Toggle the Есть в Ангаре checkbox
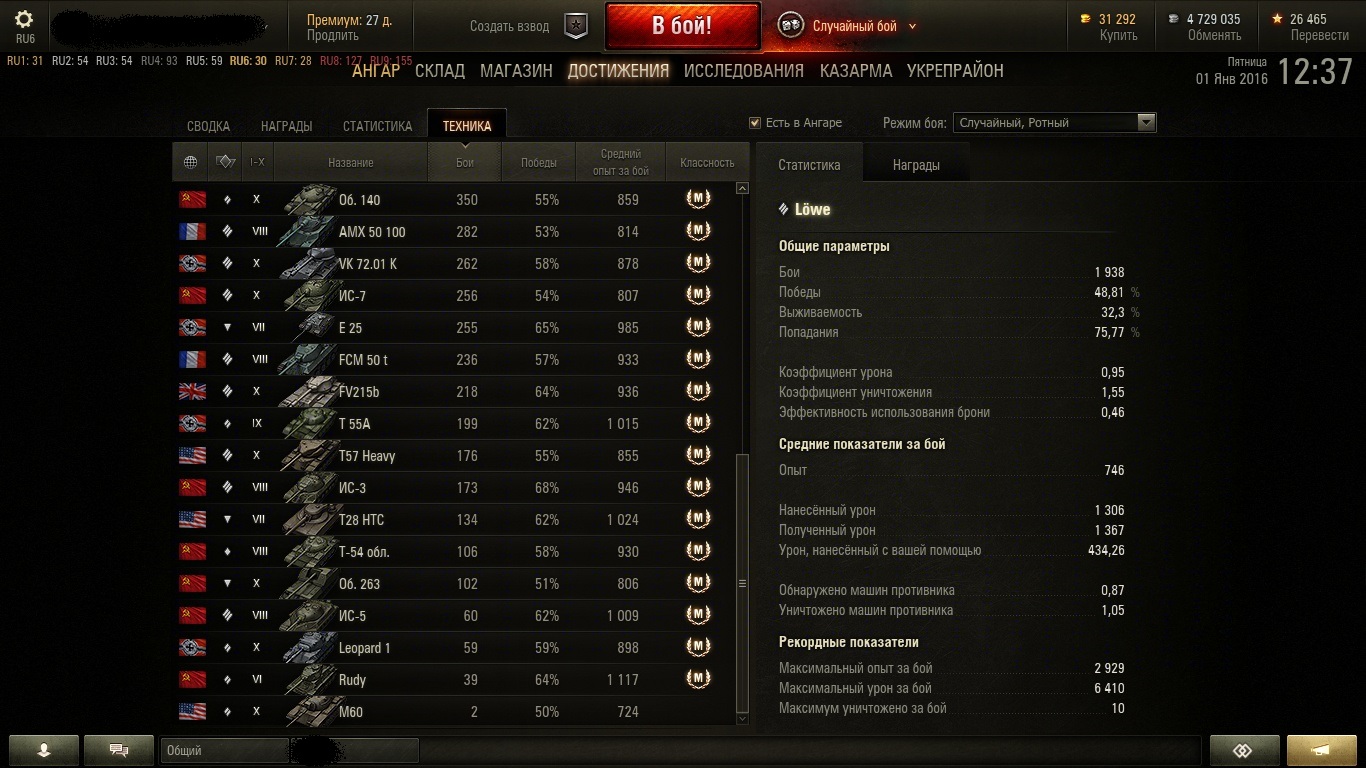Screen dimensions: 1366x768 (755, 123)
